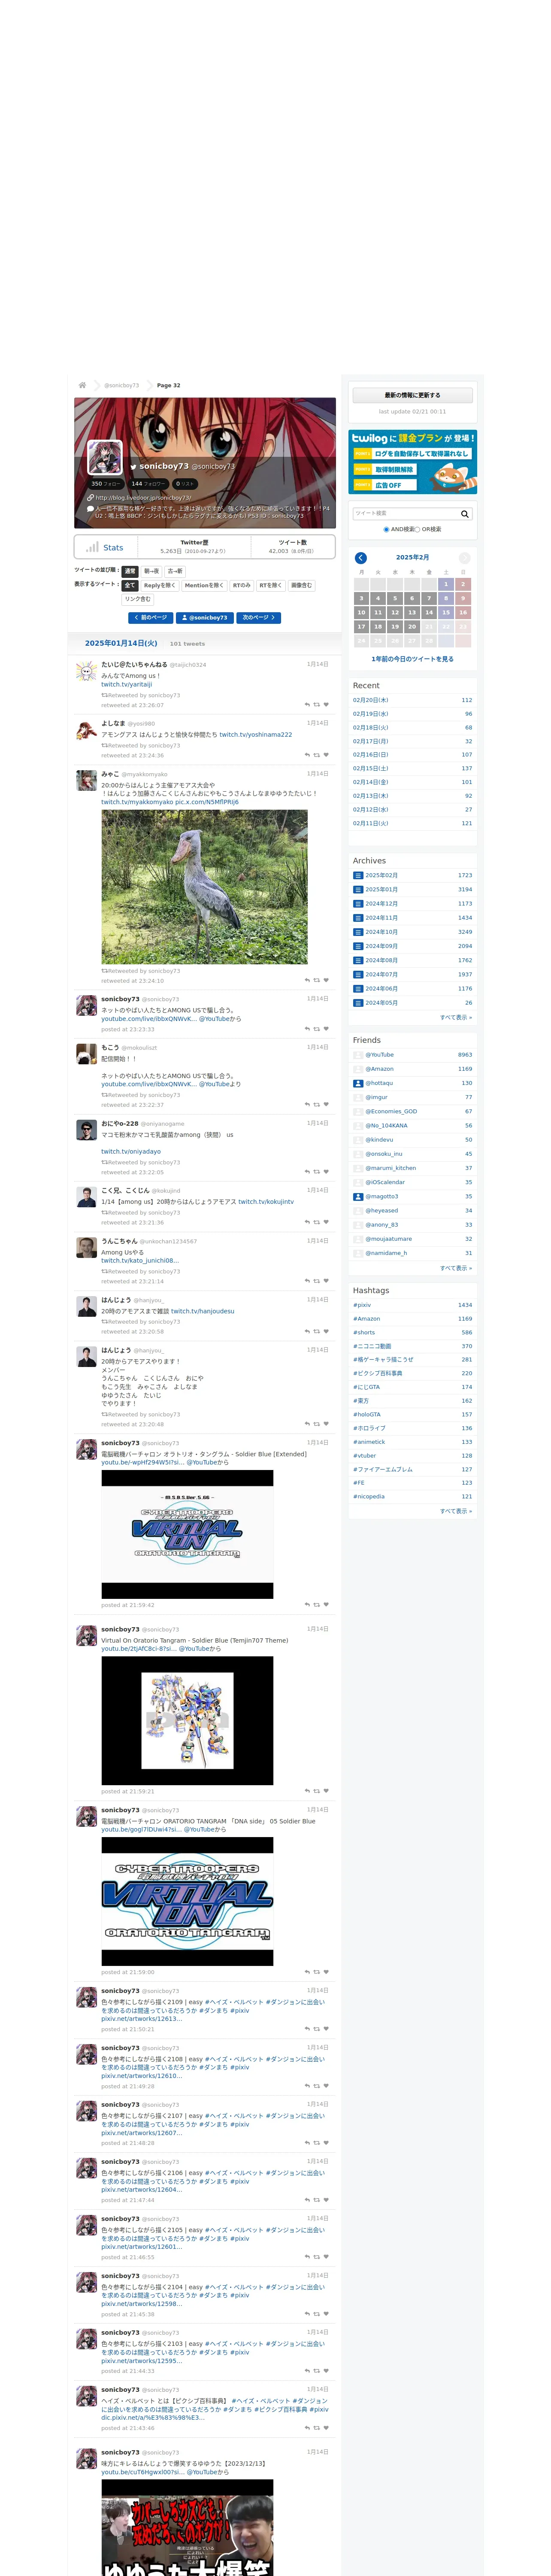Viewport: 551px width, 2576px height.
Task: Open the Temjin707 robot video thumbnail
Action: (x=187, y=1721)
